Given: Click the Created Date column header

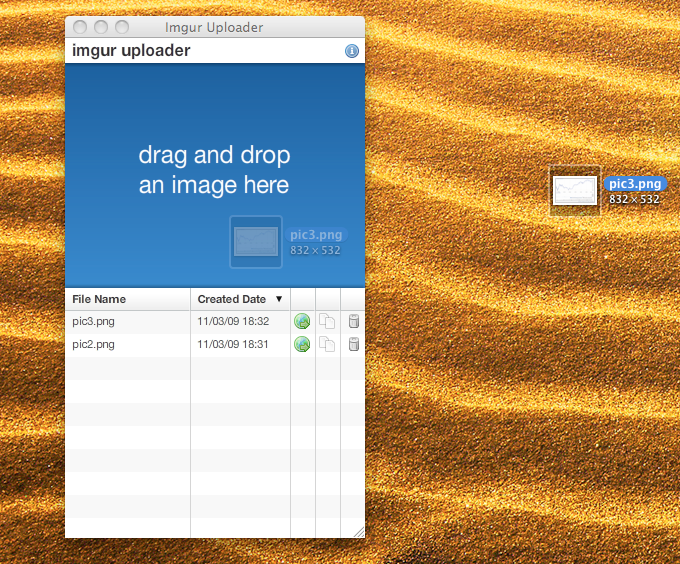Looking at the screenshot, I should click(x=240, y=299).
